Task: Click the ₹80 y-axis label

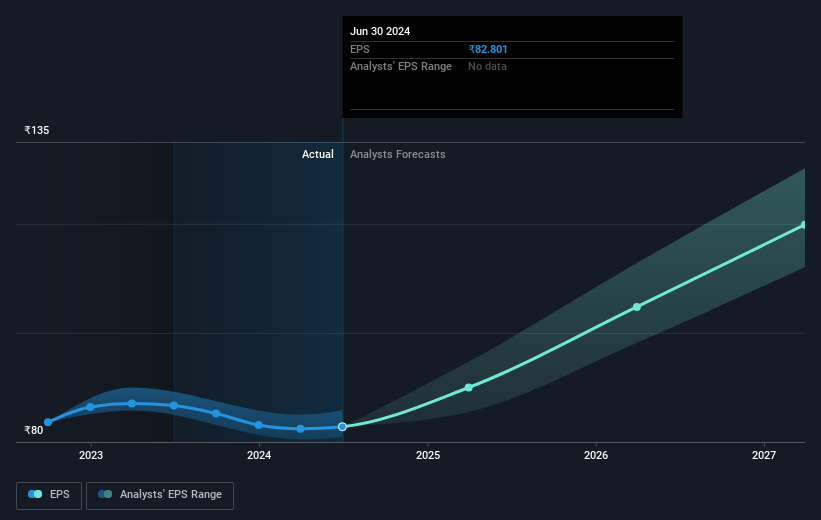Action: coord(34,430)
